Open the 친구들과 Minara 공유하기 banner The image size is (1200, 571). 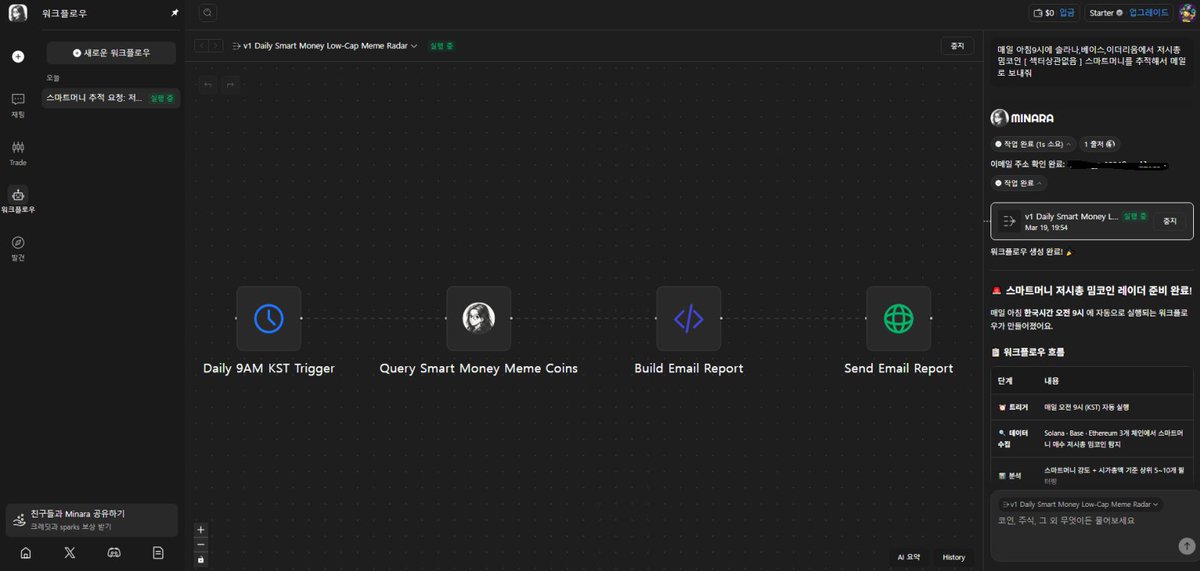click(x=91, y=519)
